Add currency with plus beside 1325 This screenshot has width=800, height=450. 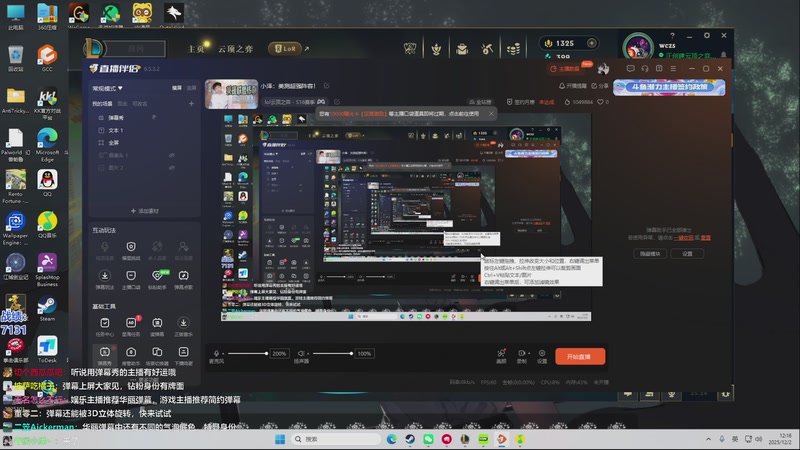(592, 43)
